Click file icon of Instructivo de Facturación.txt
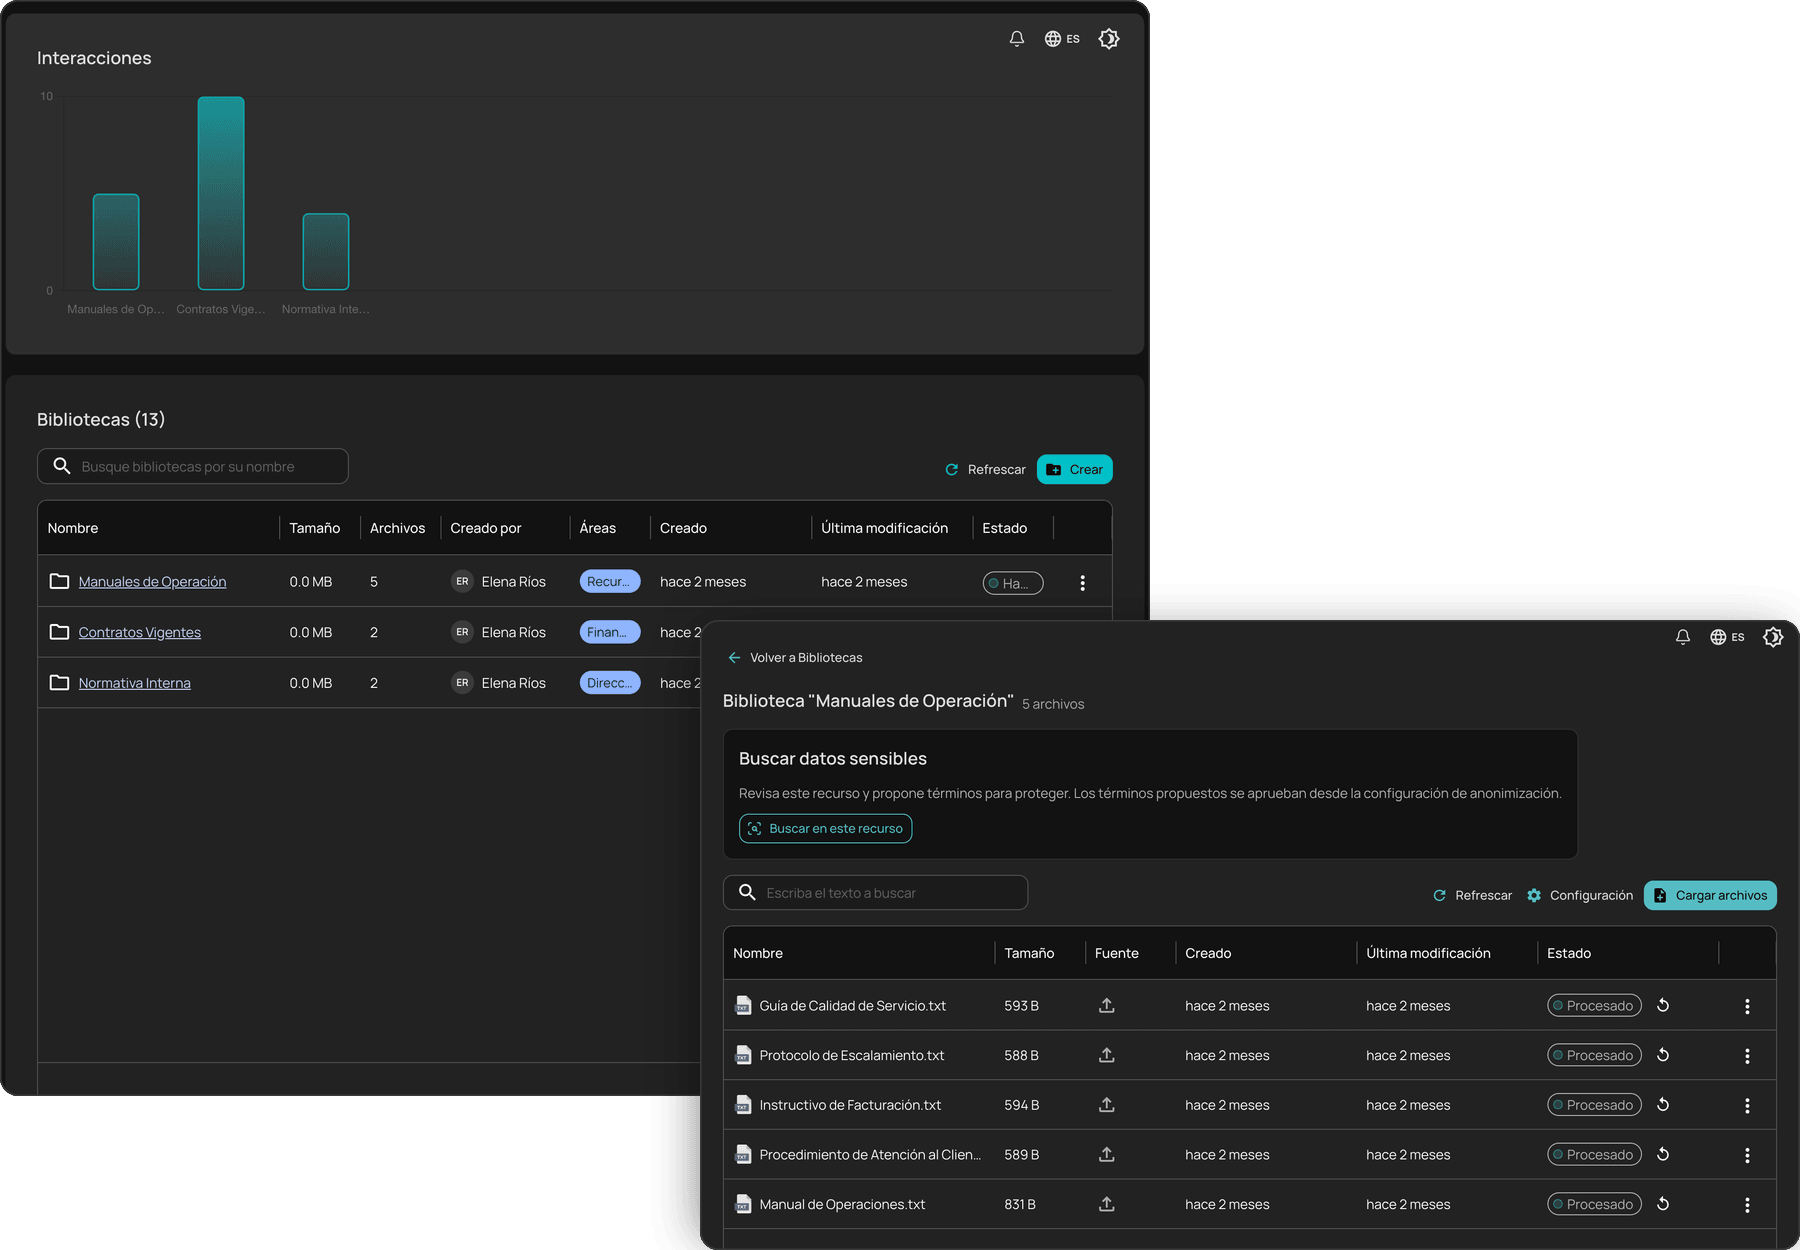This screenshot has height=1250, width=1800. 743,1106
